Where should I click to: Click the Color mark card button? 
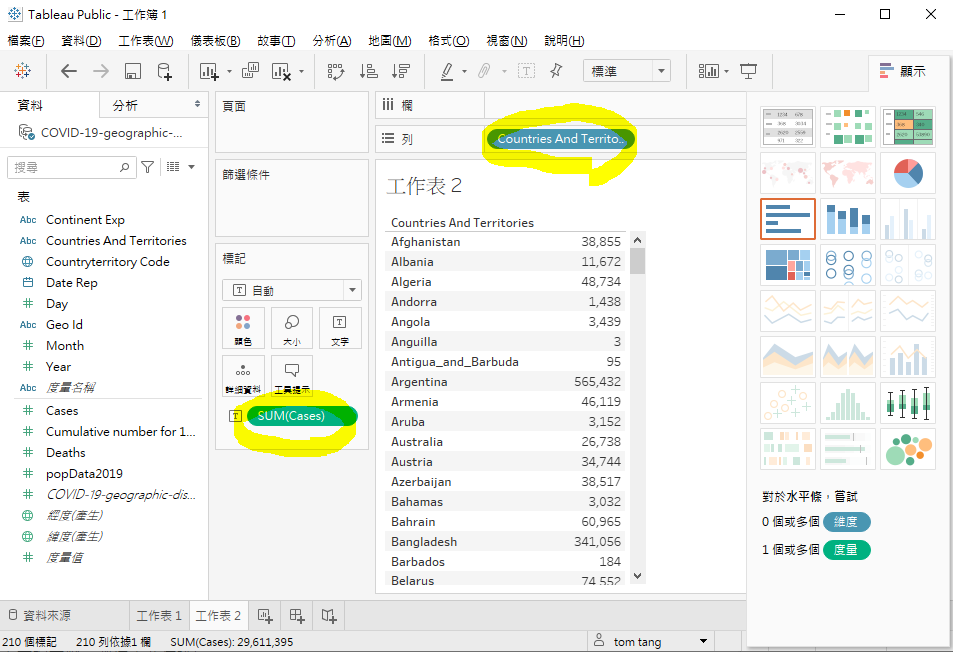tap(243, 328)
